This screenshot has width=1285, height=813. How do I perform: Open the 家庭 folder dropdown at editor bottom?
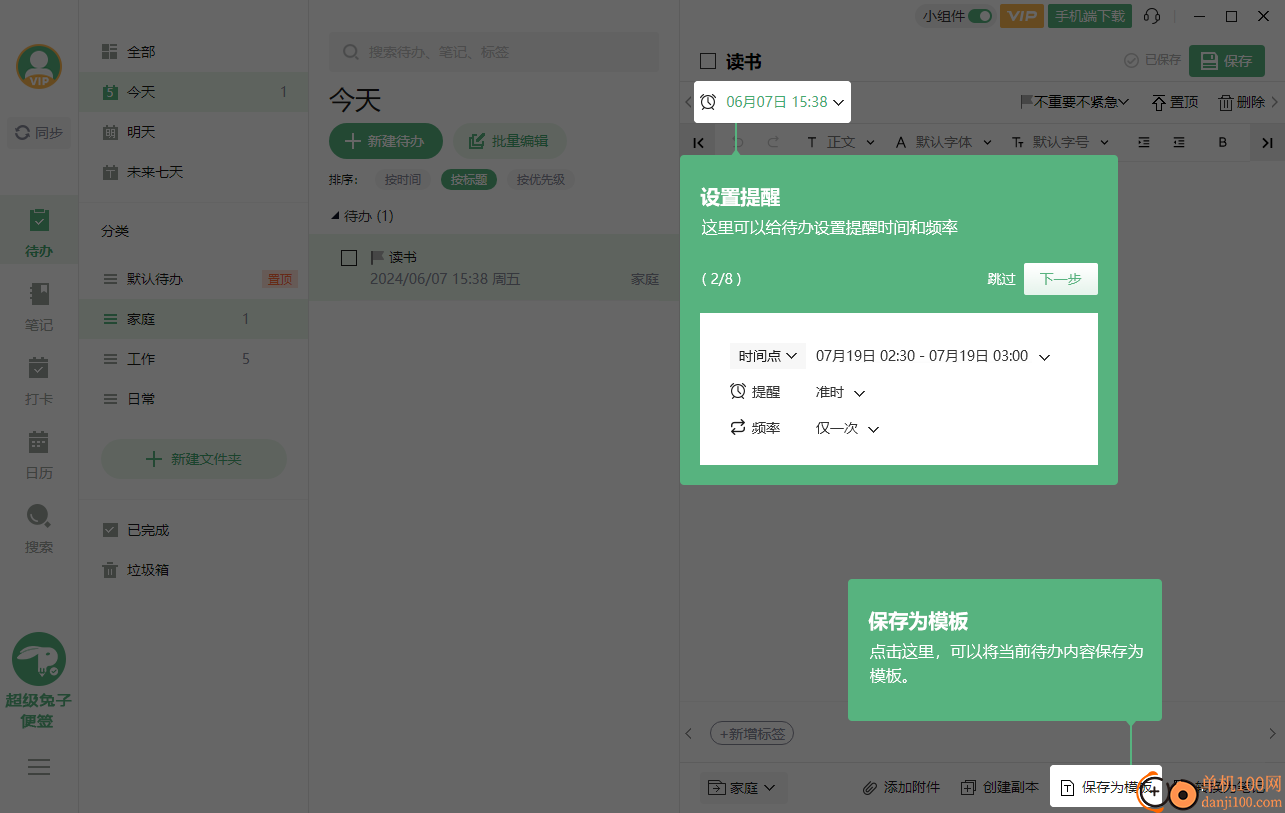[742, 788]
